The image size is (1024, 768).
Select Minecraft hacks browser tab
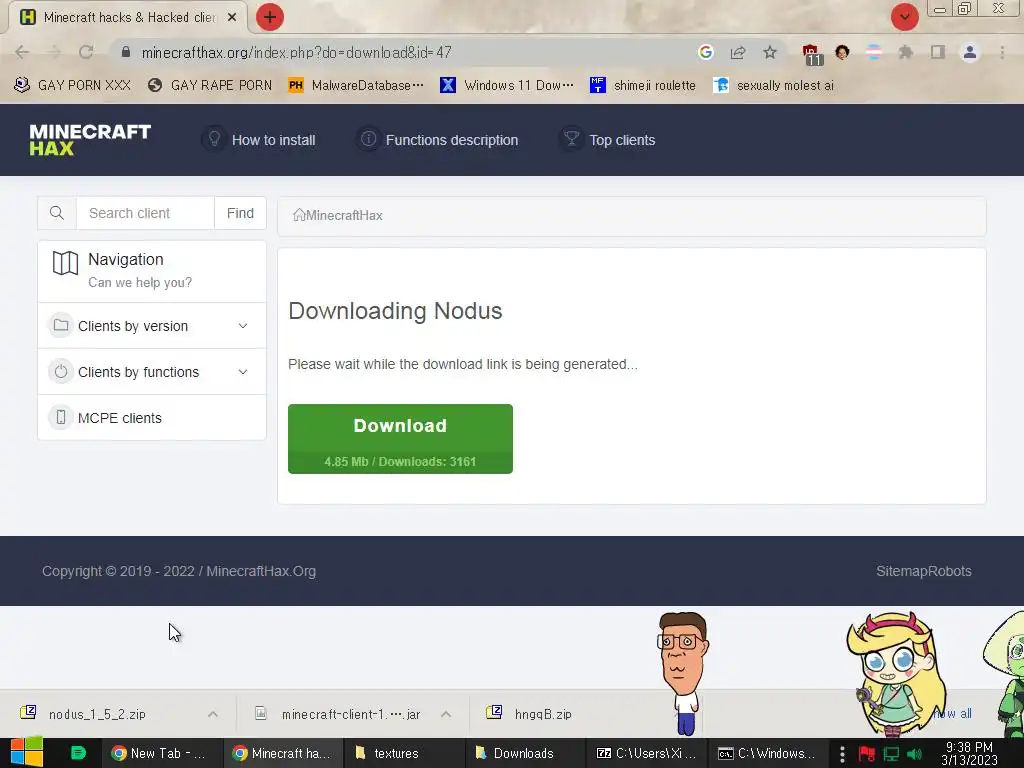tap(129, 18)
